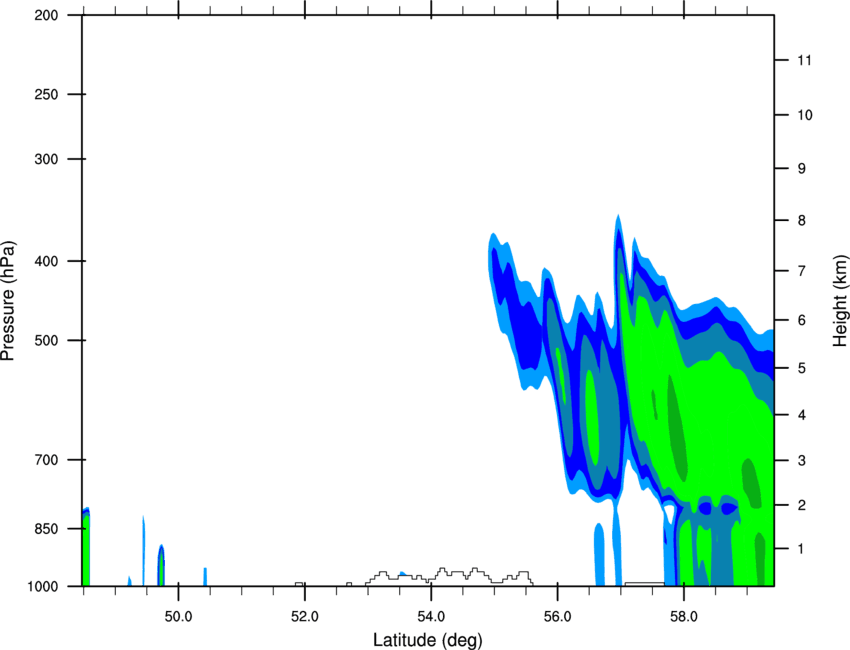Click the 50.0 latitude label

click(x=178, y=617)
